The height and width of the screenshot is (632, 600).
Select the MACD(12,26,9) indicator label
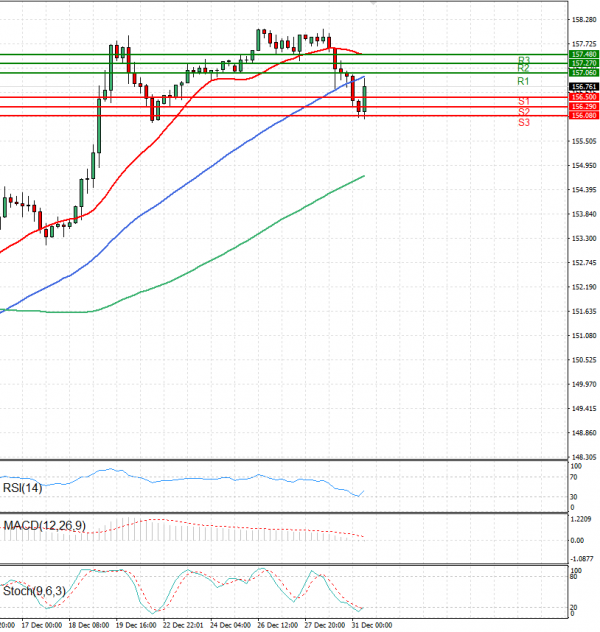click(x=44, y=525)
